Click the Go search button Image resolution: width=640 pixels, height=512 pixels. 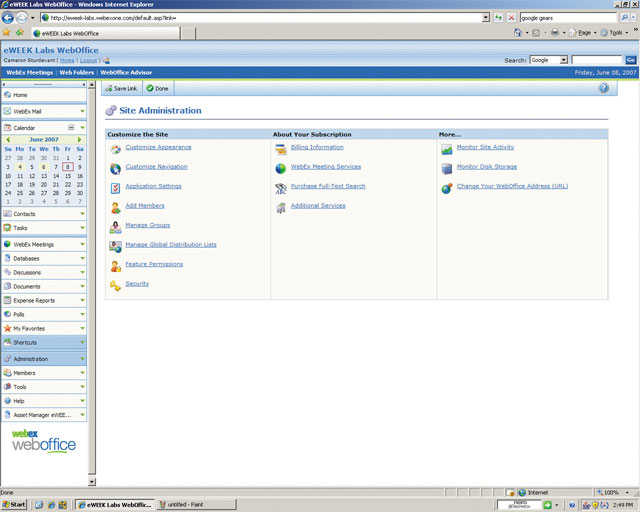click(631, 60)
